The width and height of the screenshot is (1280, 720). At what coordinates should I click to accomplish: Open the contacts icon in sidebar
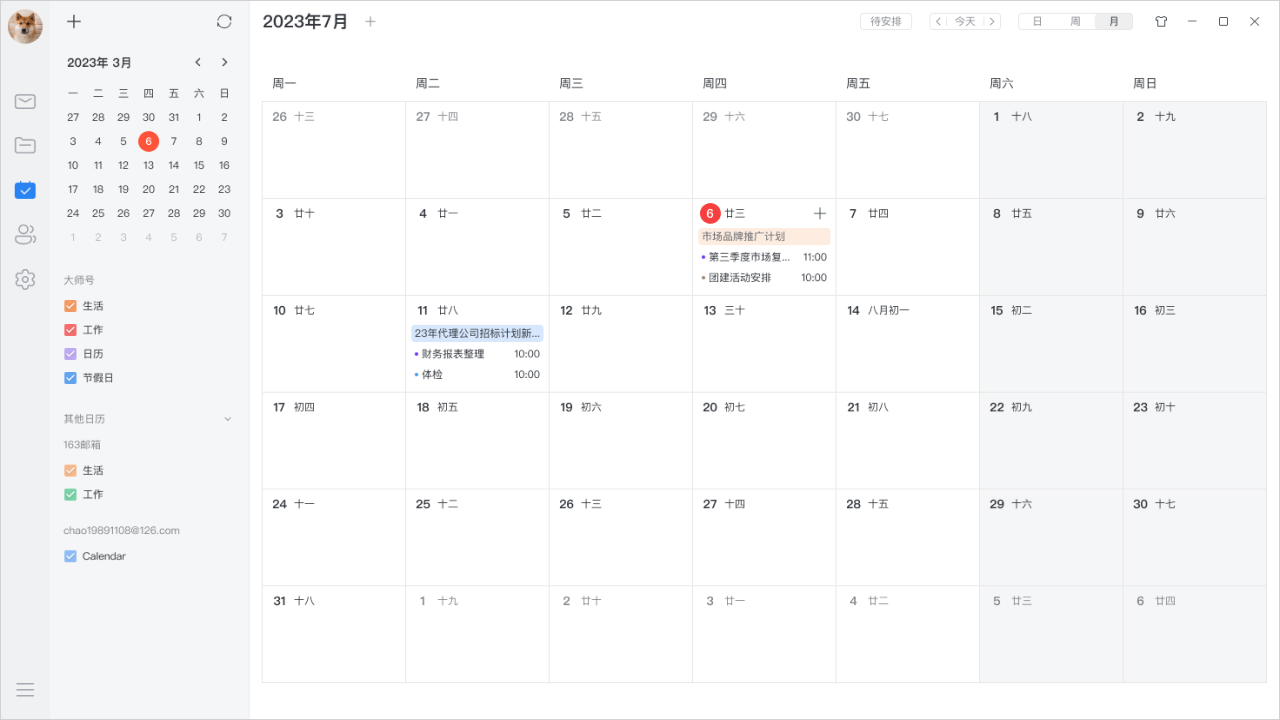25,235
